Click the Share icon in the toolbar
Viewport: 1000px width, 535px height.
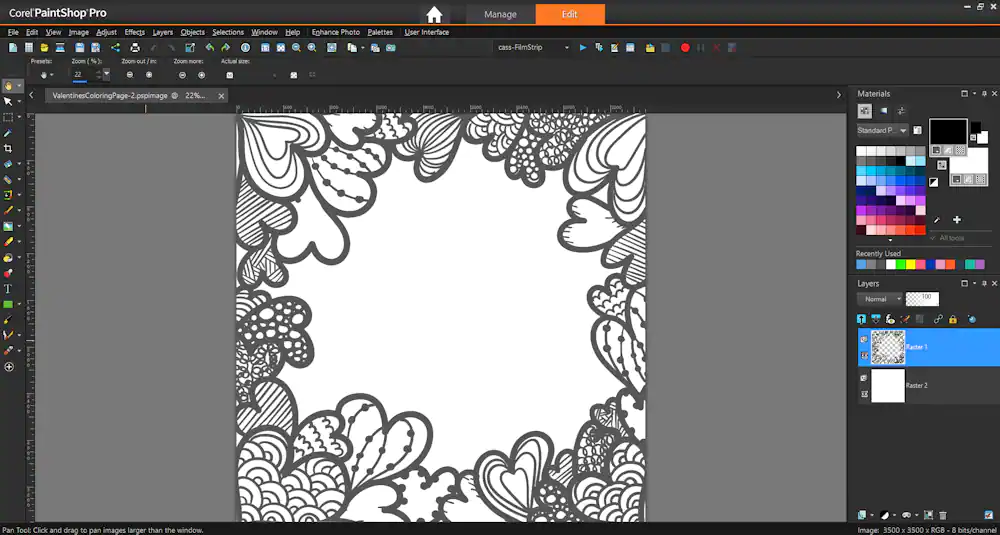click(114, 47)
